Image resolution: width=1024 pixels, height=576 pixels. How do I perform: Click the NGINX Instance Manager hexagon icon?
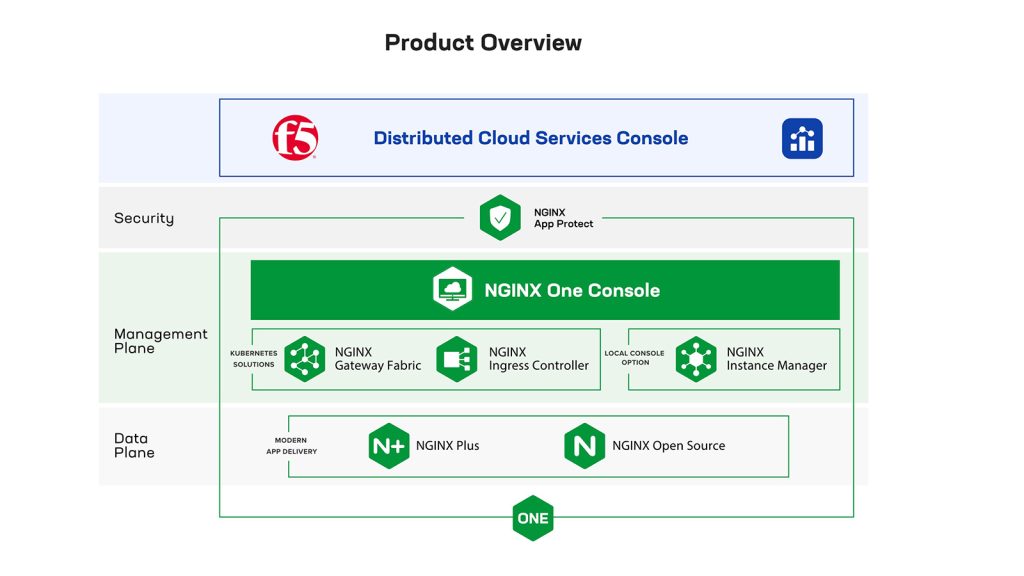pyautogui.click(x=696, y=359)
